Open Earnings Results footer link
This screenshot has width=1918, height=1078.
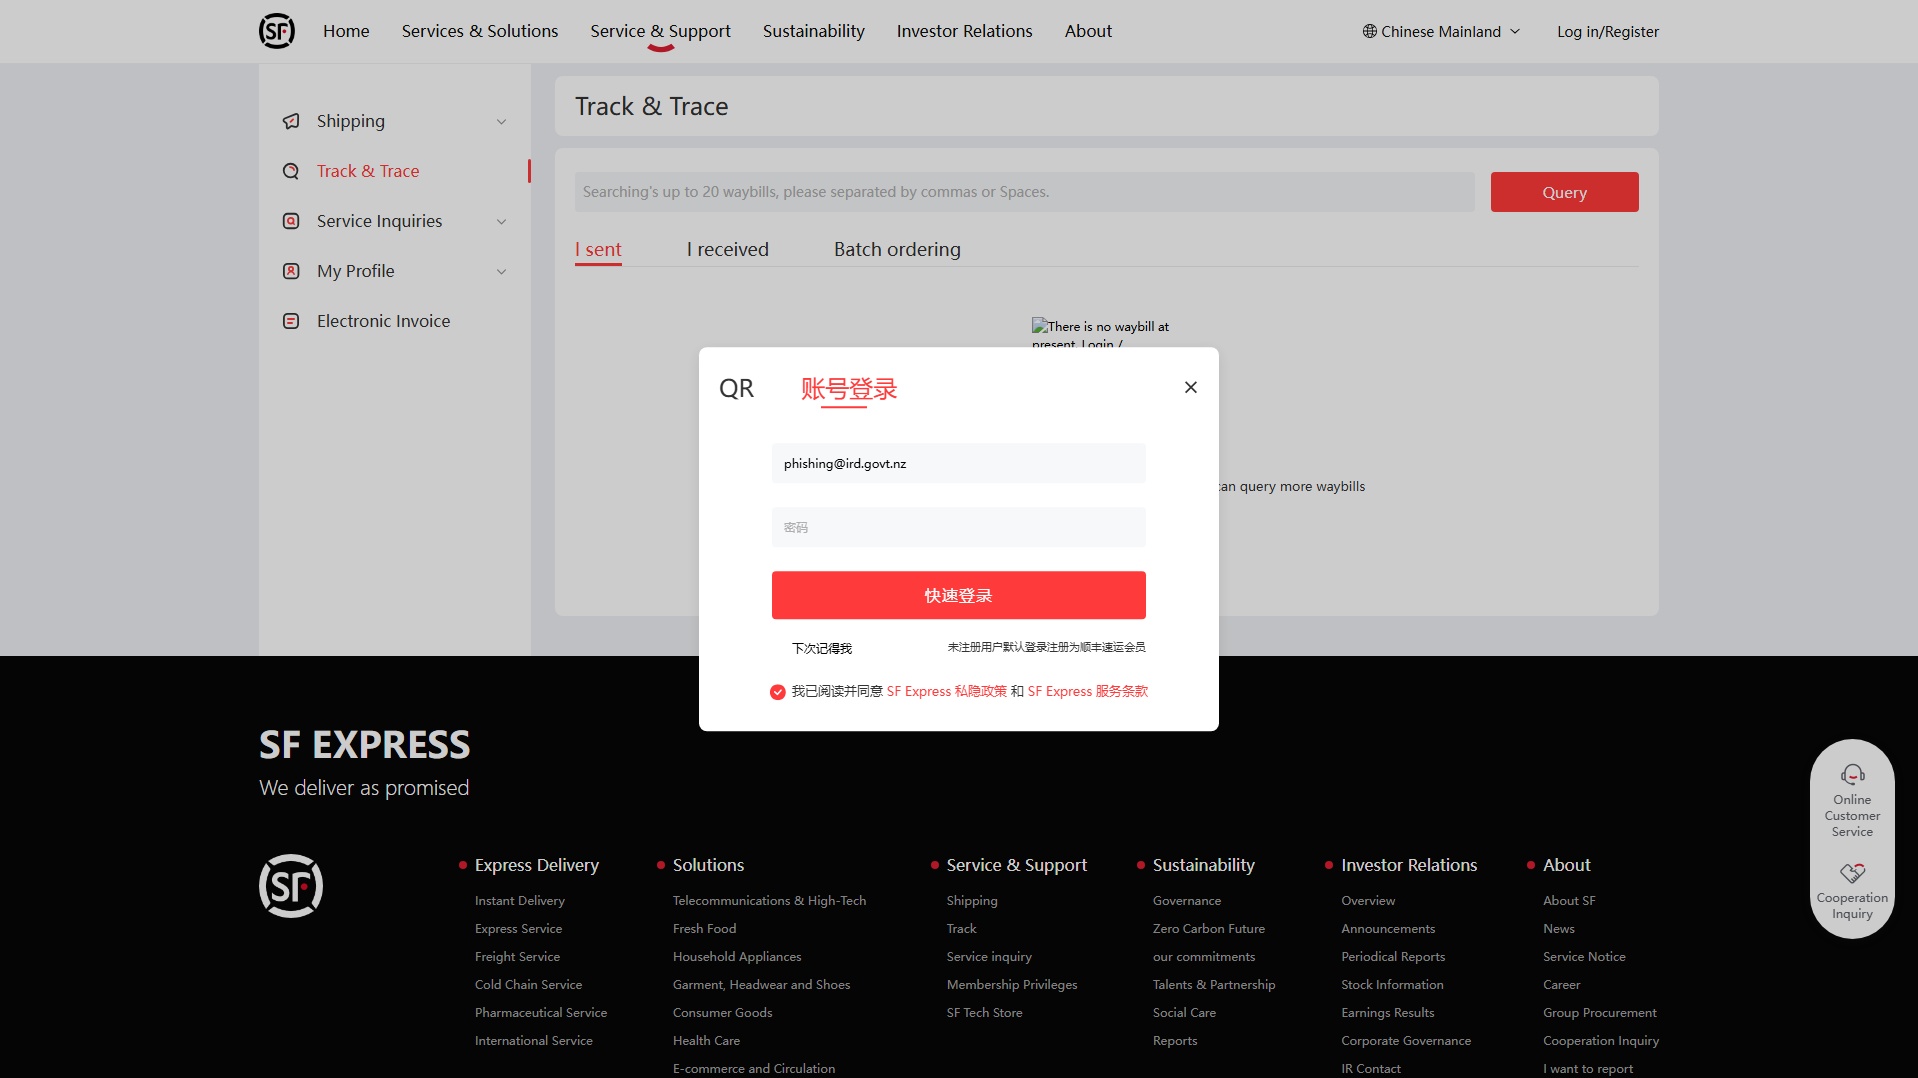pos(1388,1013)
